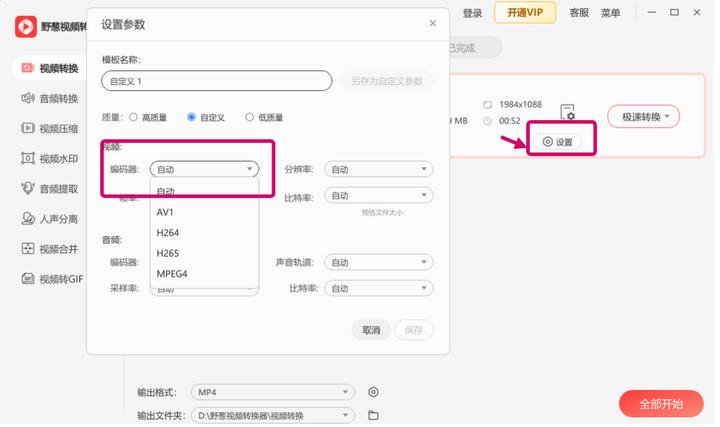720x427 pixels.
Task: Click the 视频压缩 sidebar icon
Action: pos(28,128)
